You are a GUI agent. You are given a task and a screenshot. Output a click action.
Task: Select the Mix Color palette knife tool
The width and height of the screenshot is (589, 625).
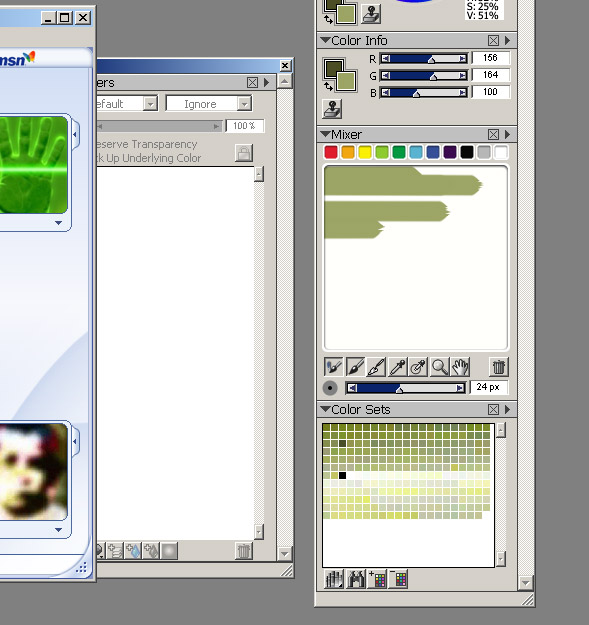tap(376, 366)
